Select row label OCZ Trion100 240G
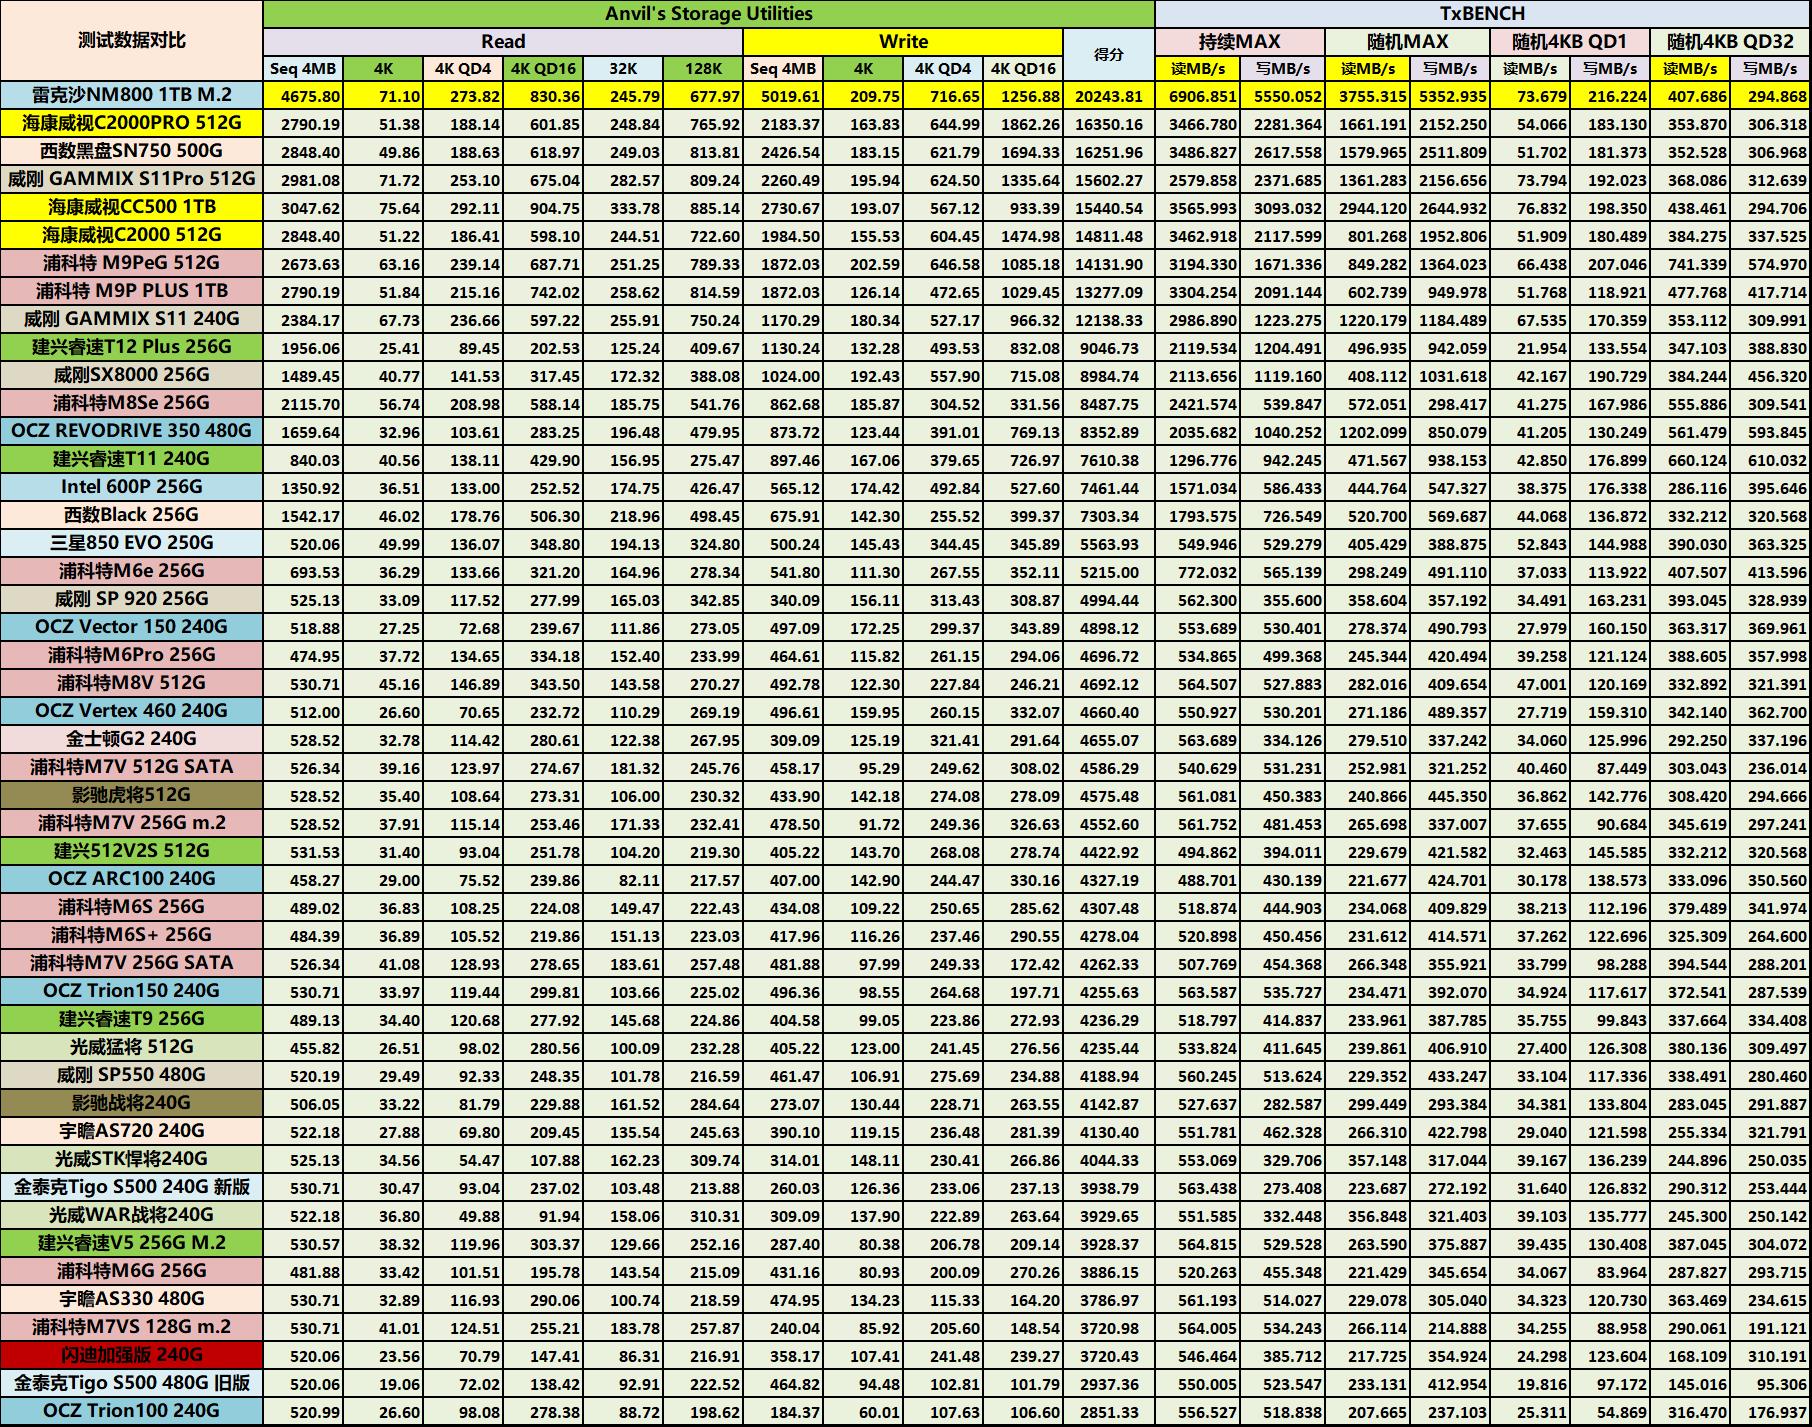1812x1427 pixels. (x=131, y=1411)
